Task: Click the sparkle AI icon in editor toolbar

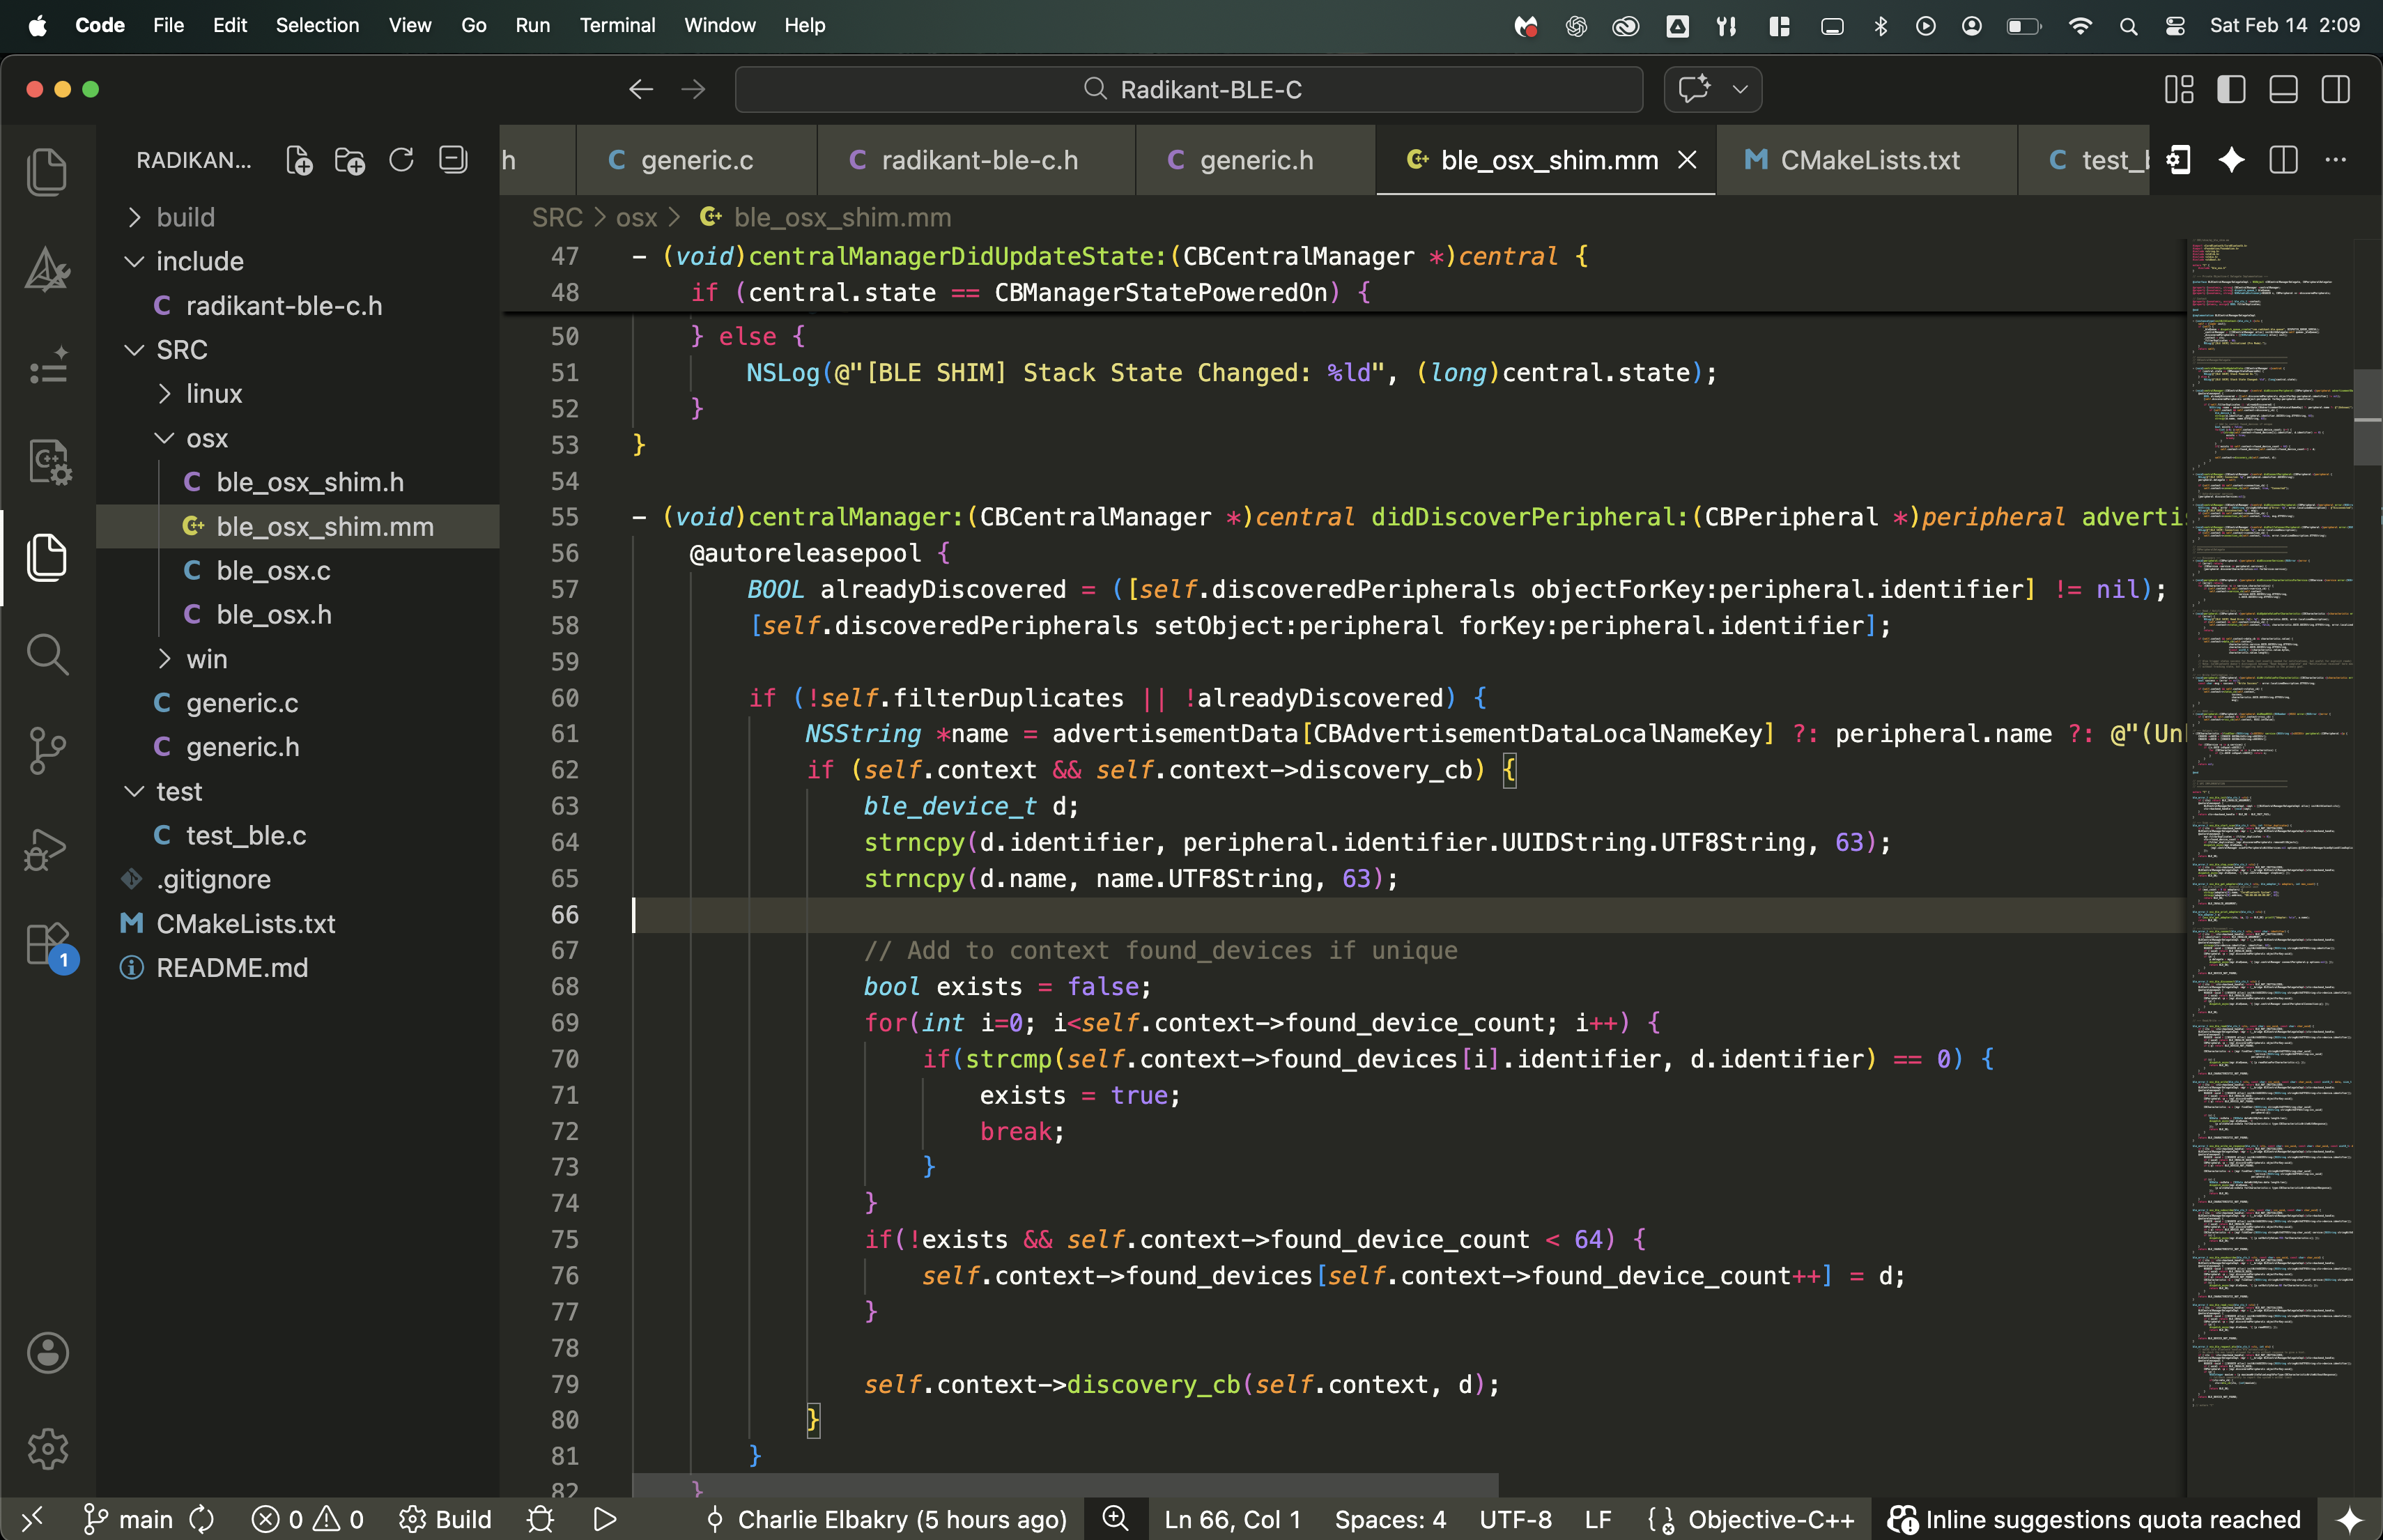Action: tap(2231, 160)
